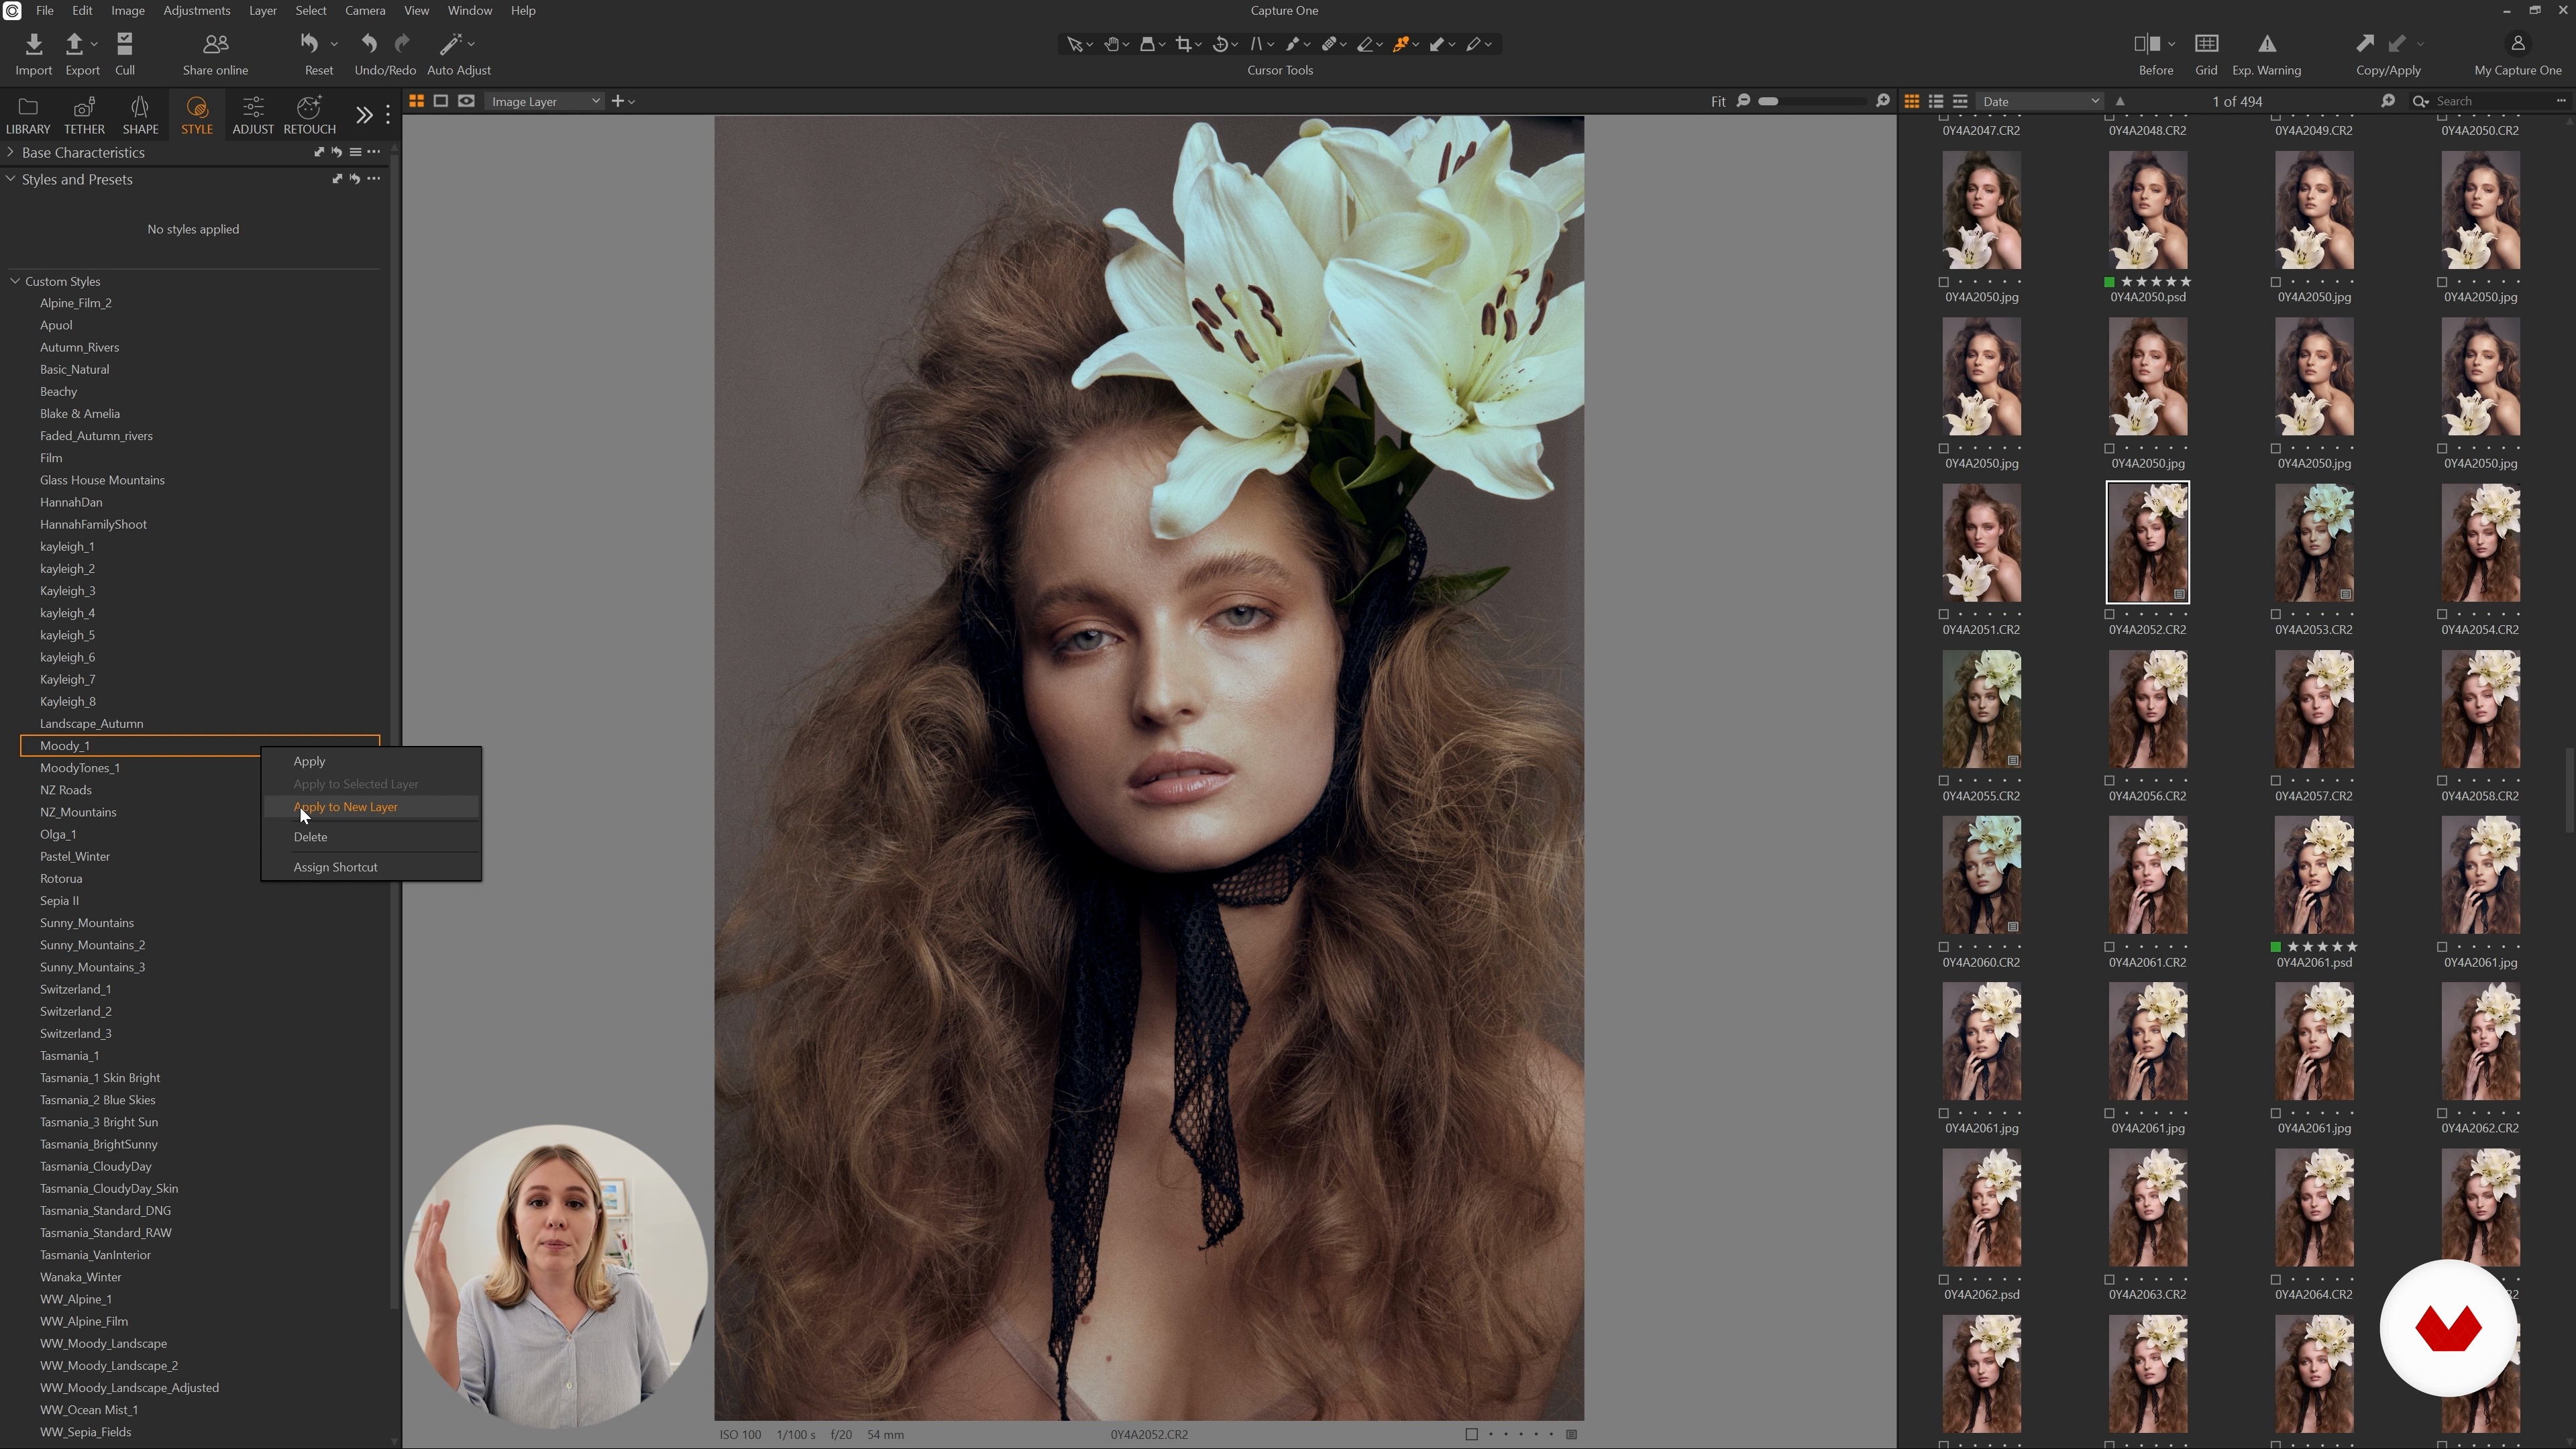Adjust the viewer zoom slider
This screenshot has width=2576, height=1449.
(1812, 101)
